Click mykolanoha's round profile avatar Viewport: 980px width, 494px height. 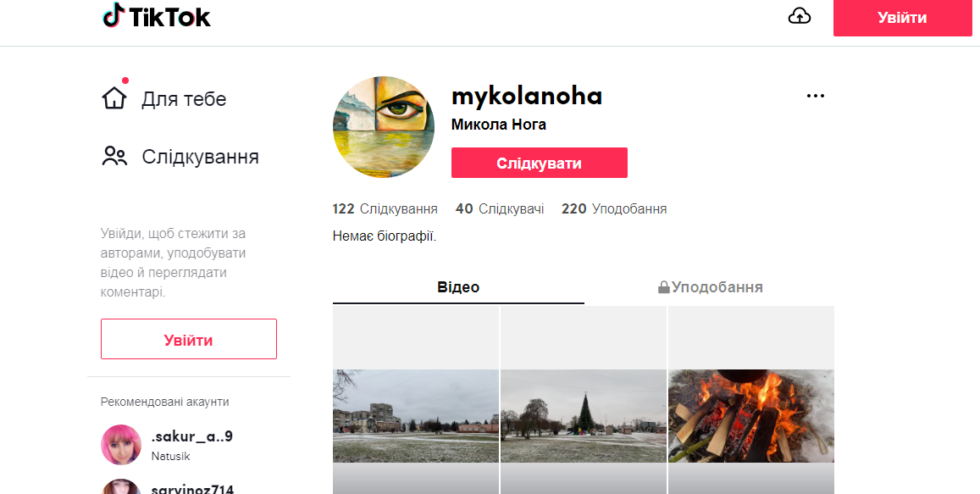pos(383,127)
